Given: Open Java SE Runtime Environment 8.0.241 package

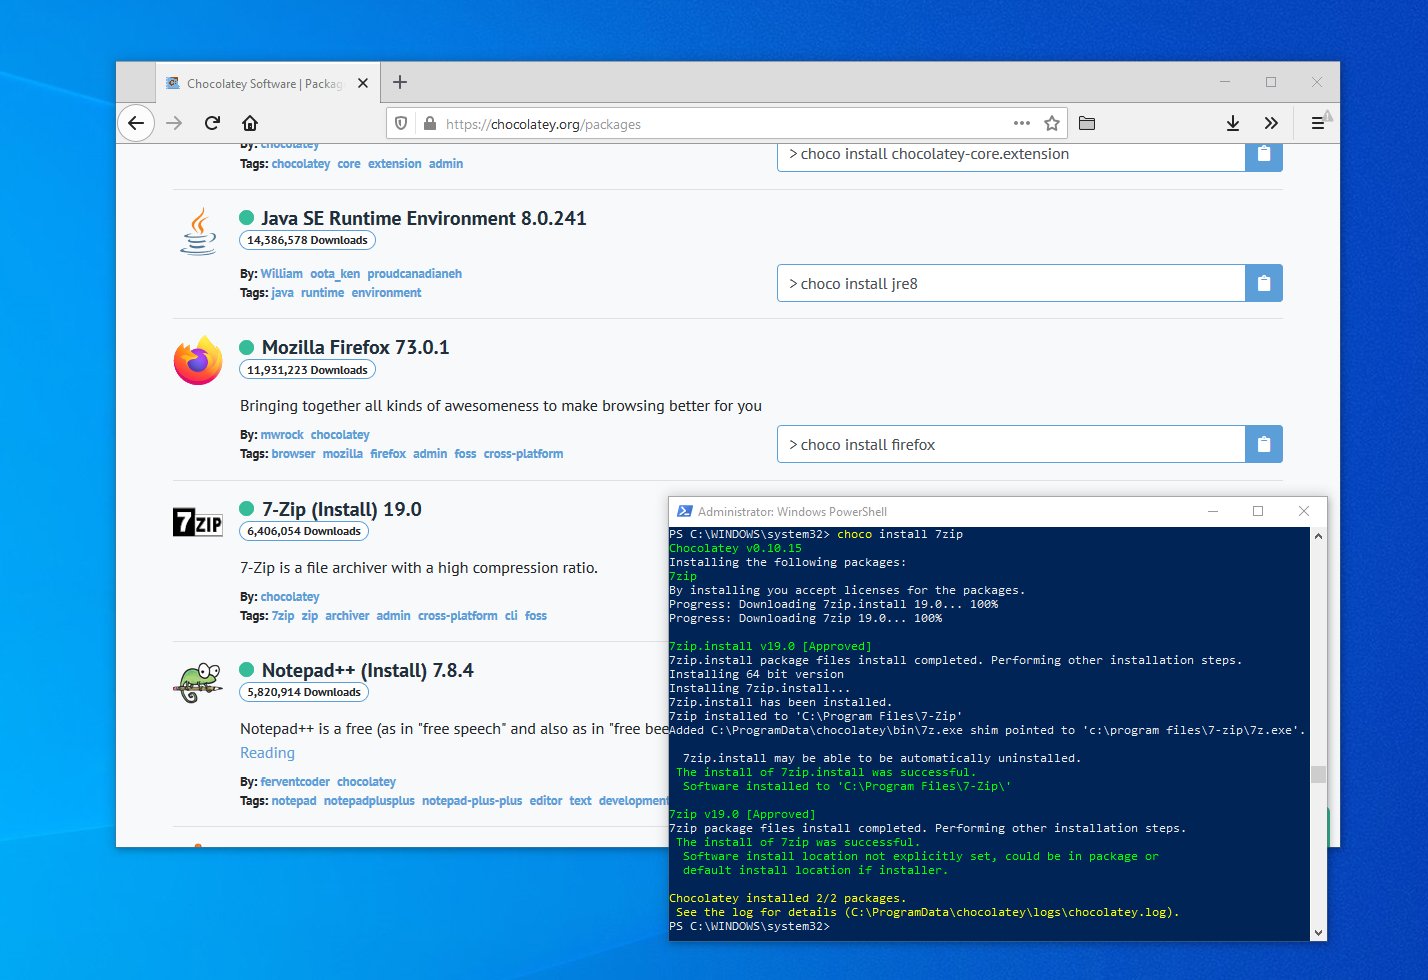Looking at the screenshot, I should [424, 218].
